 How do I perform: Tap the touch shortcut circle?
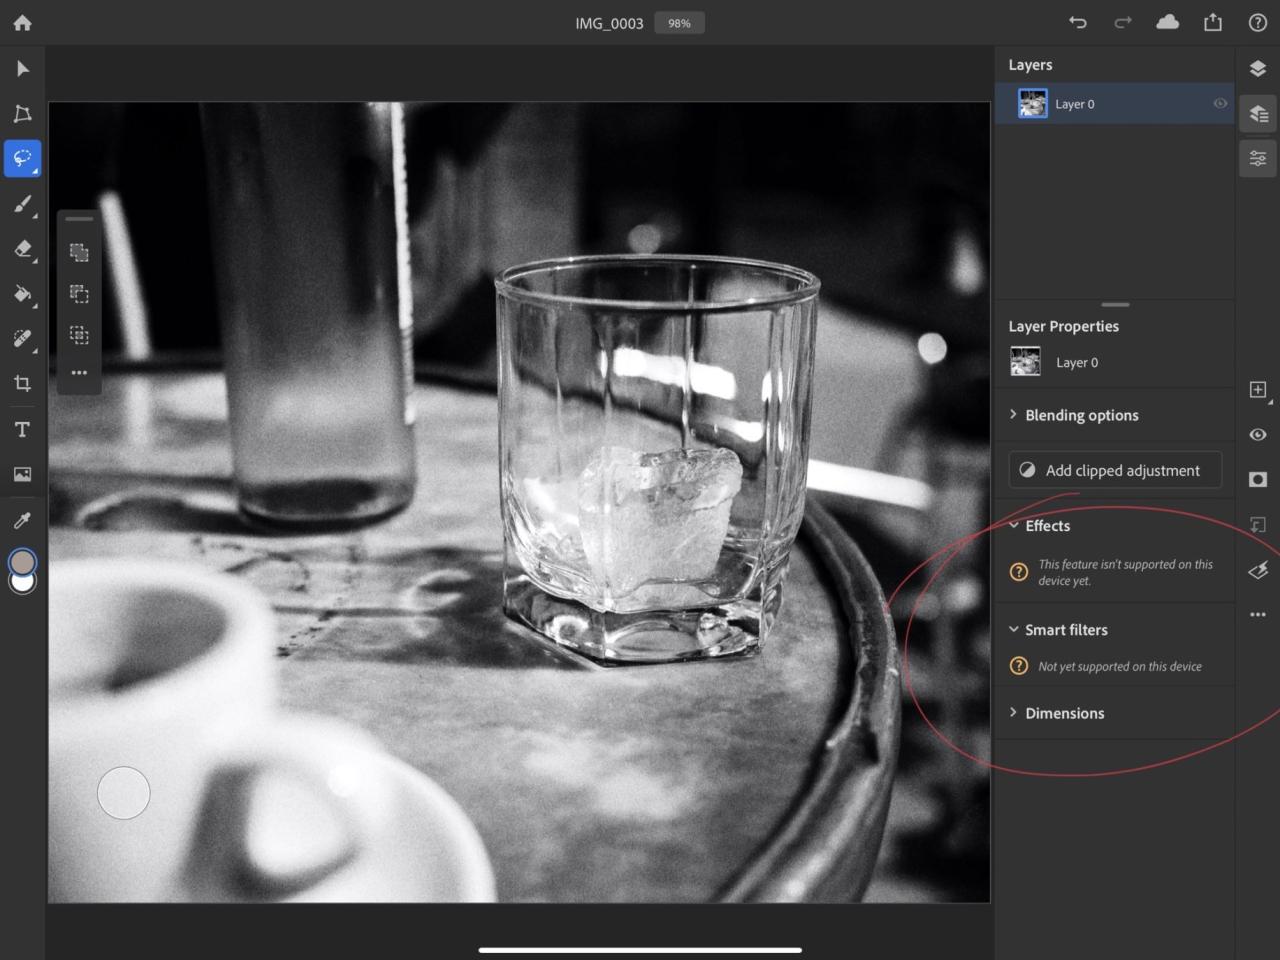(x=123, y=793)
